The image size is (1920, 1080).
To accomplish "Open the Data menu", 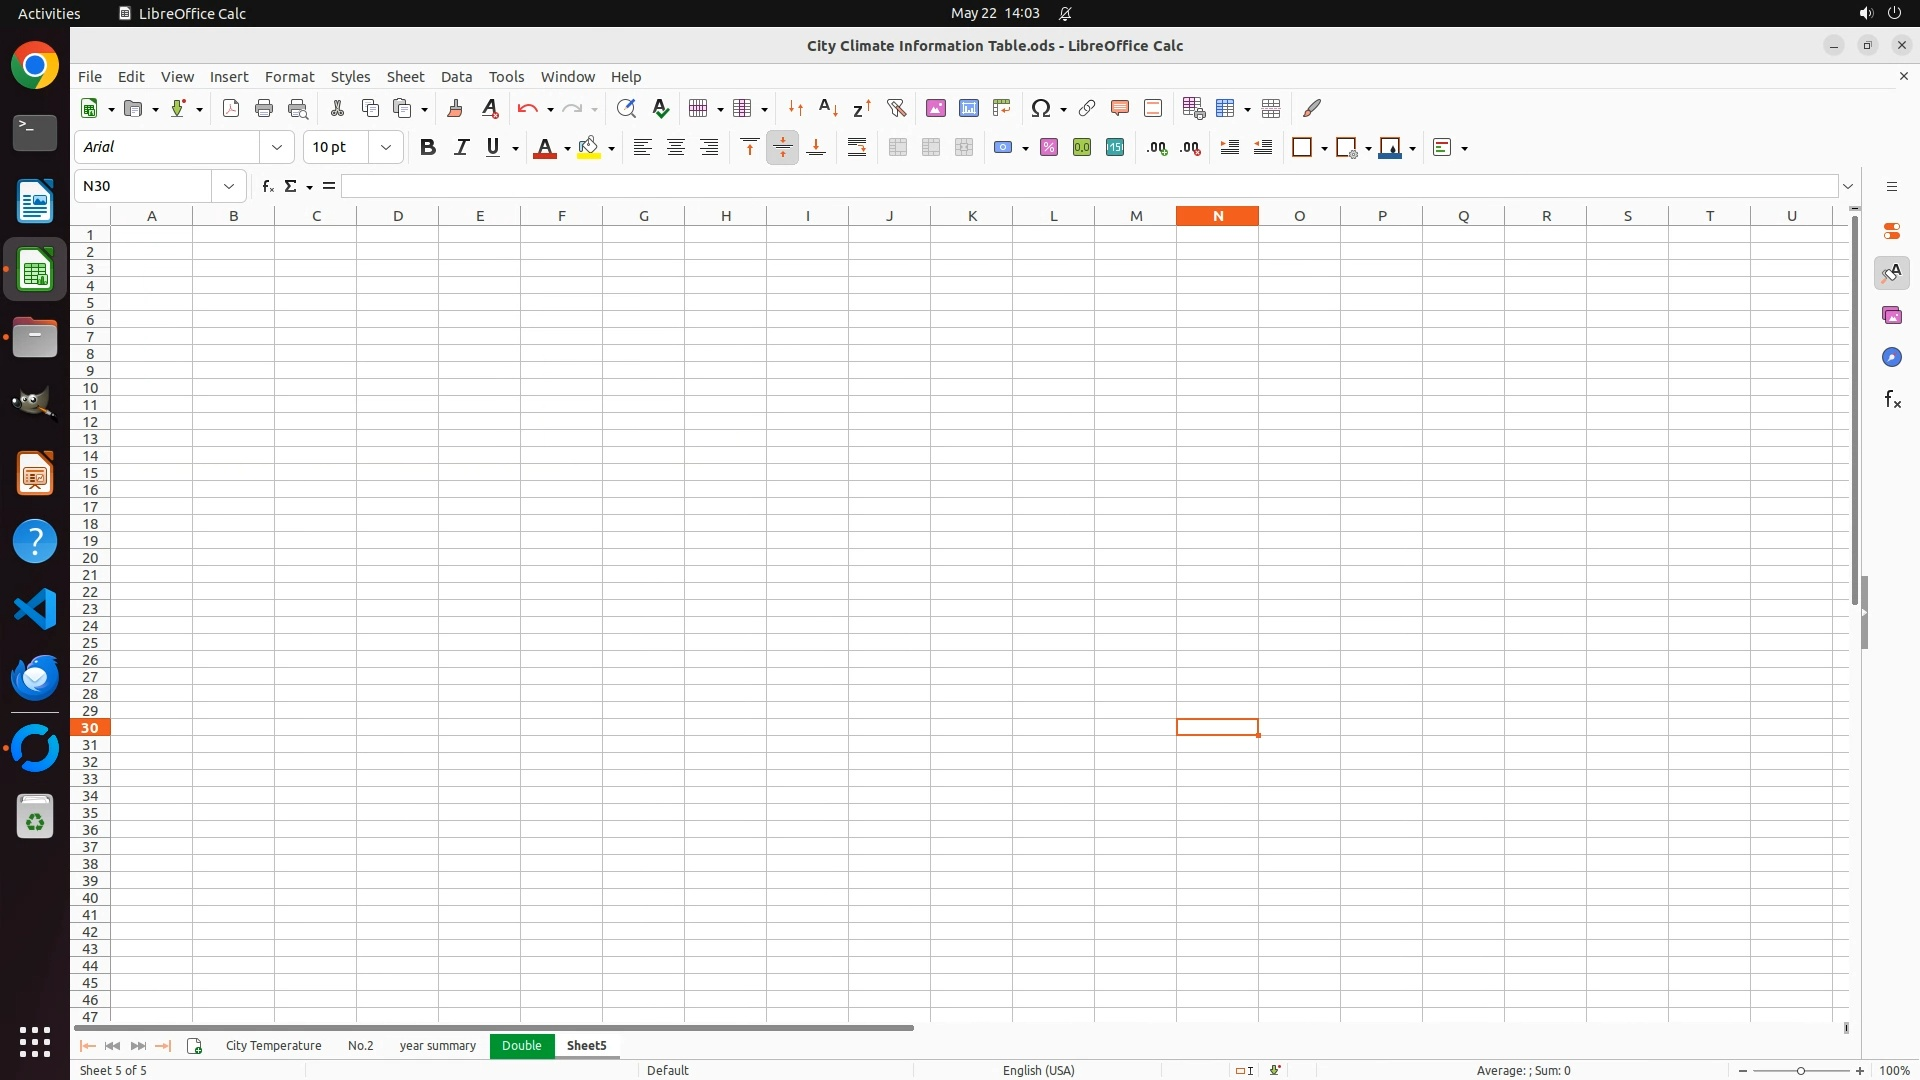I will tap(456, 76).
